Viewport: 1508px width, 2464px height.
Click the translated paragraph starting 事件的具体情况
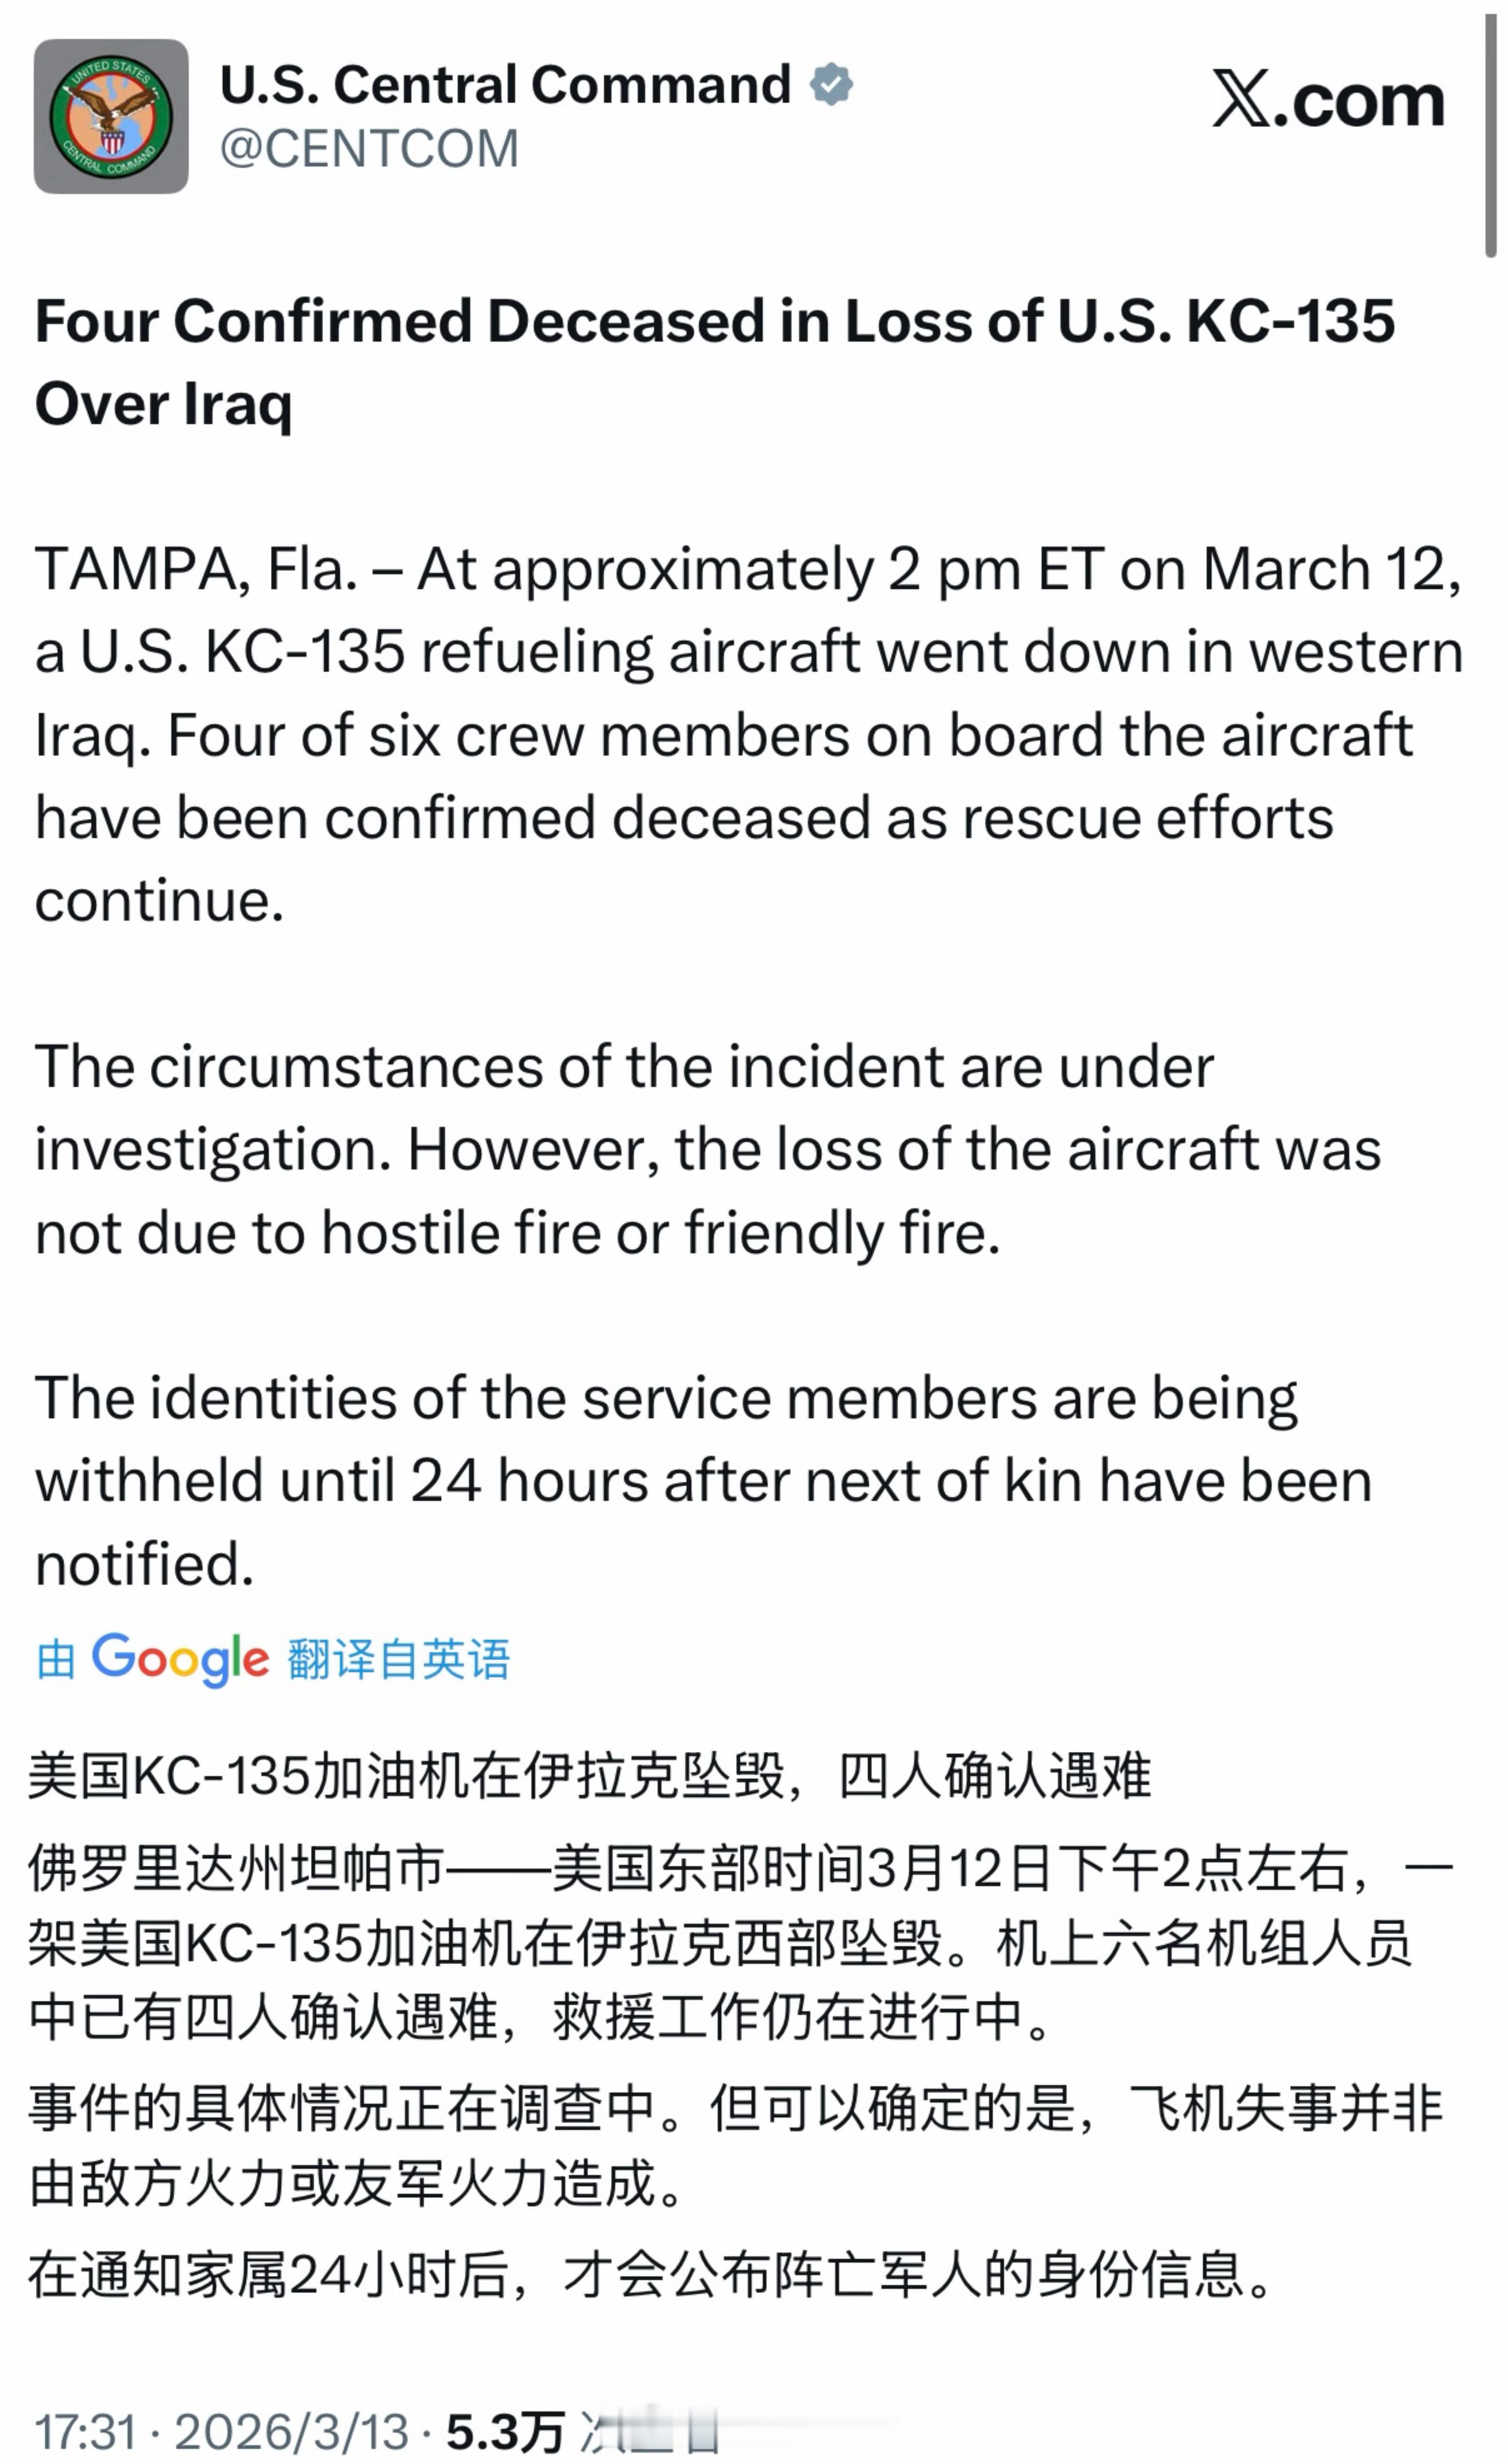735,2145
